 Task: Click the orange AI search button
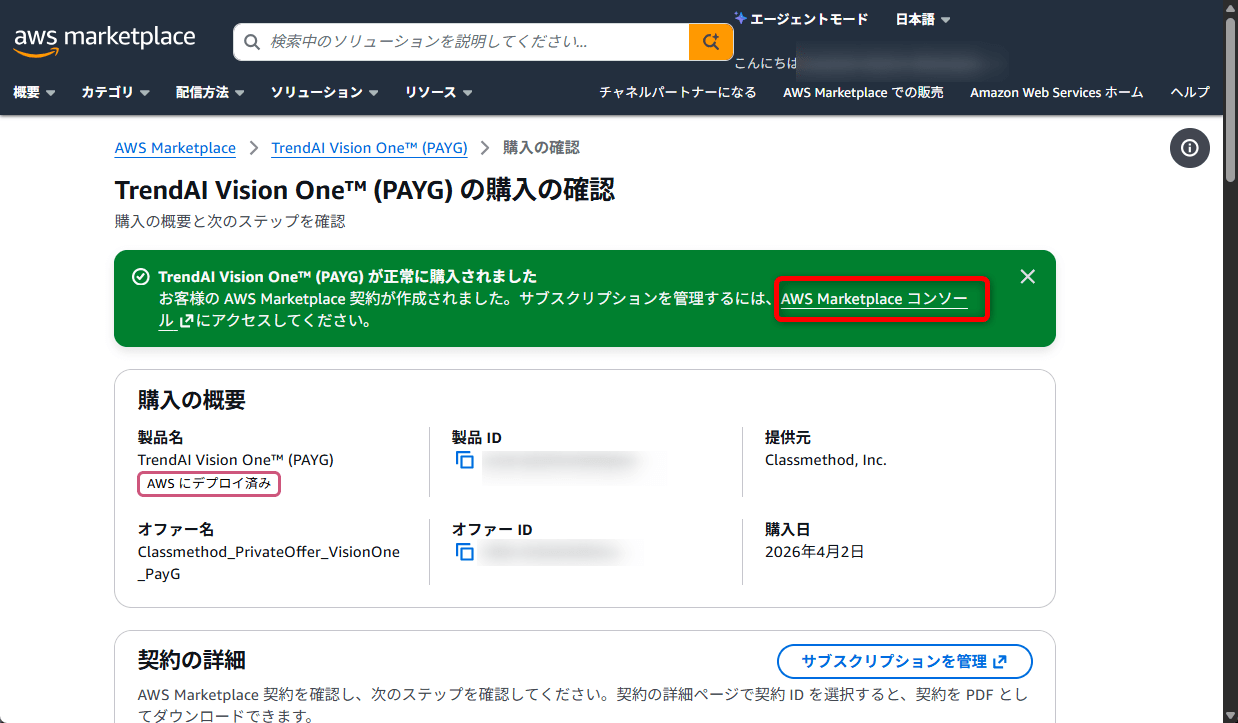coord(711,42)
